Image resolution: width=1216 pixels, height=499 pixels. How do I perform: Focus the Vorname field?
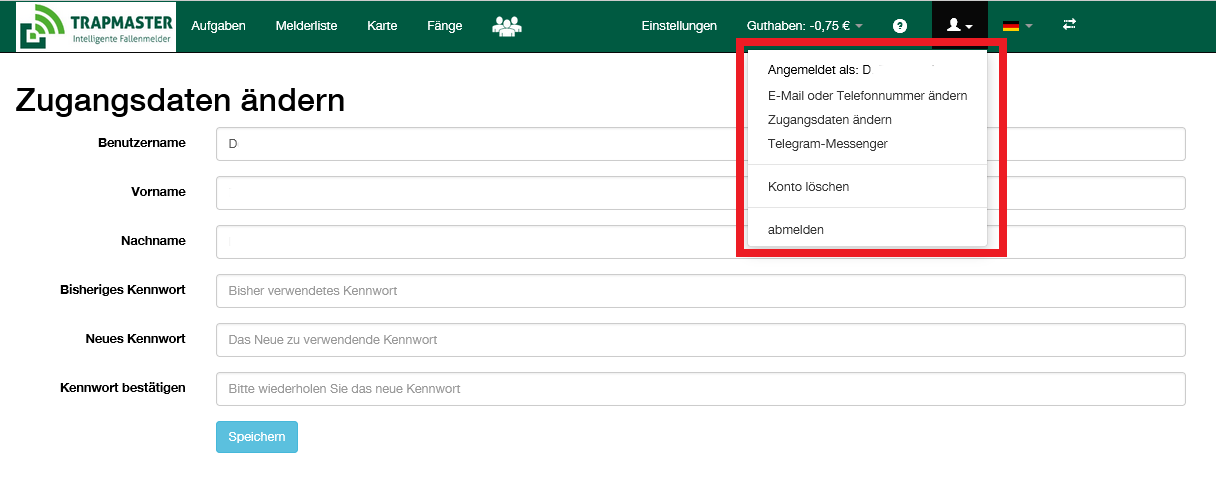click(700, 193)
